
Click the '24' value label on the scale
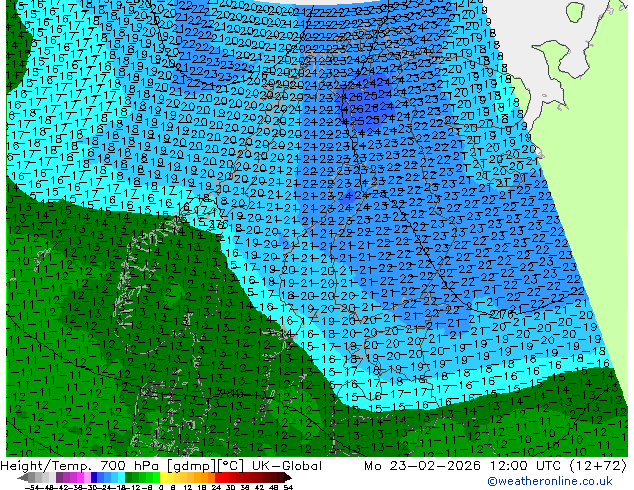216,487
